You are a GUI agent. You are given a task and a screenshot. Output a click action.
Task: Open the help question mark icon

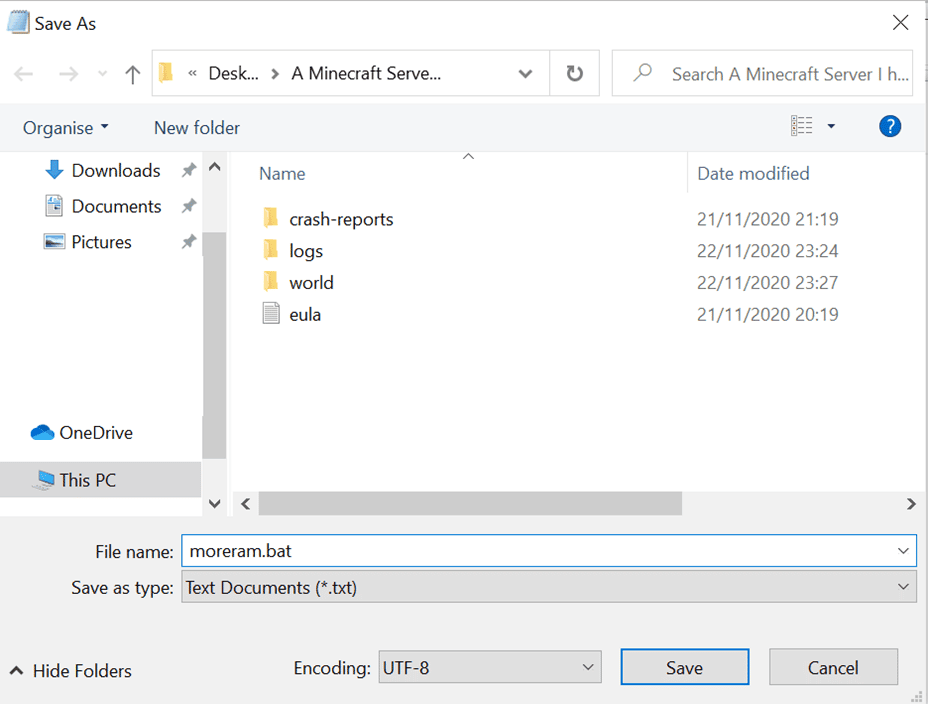point(889,126)
